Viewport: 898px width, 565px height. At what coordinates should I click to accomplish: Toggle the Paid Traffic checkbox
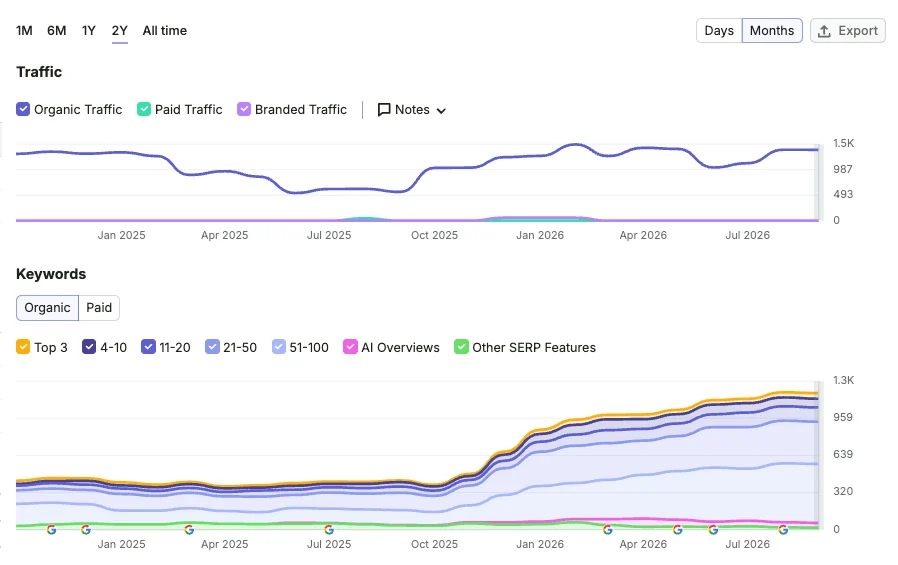click(x=144, y=109)
